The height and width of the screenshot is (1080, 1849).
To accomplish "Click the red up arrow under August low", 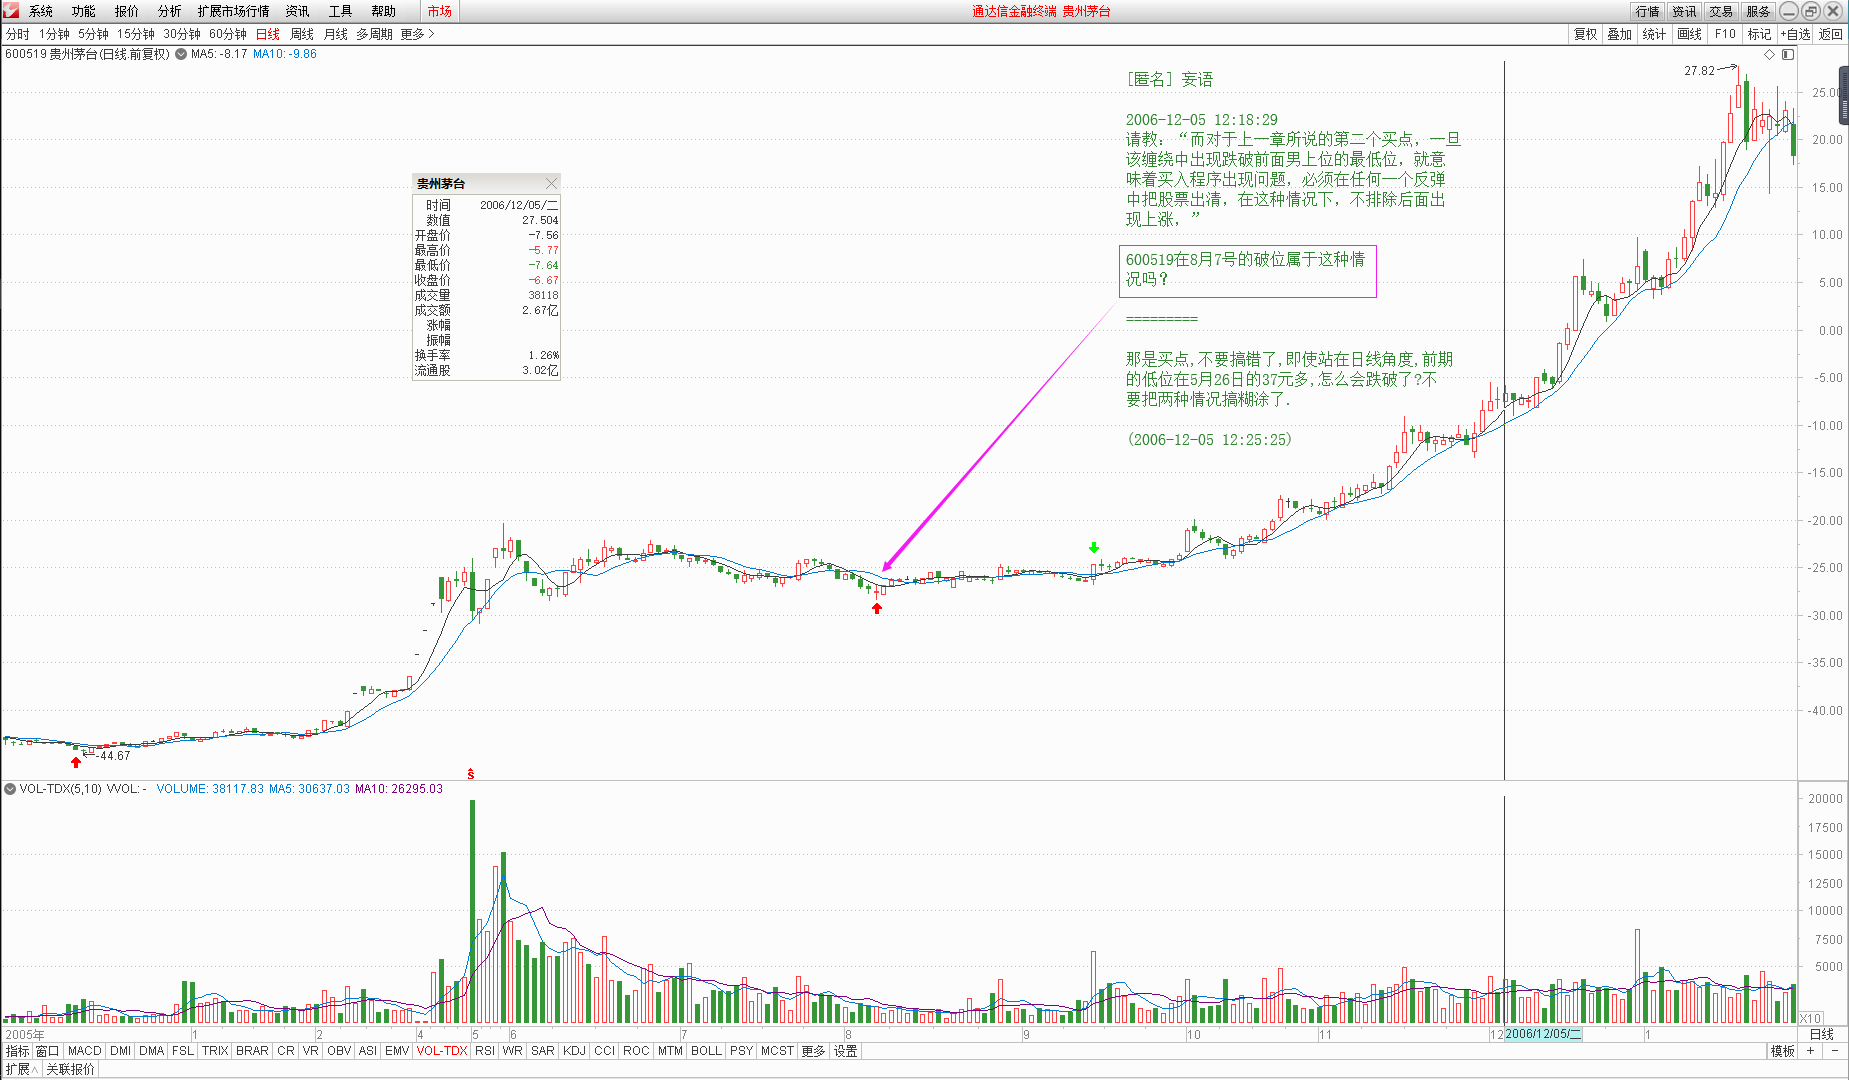I will click(x=877, y=608).
